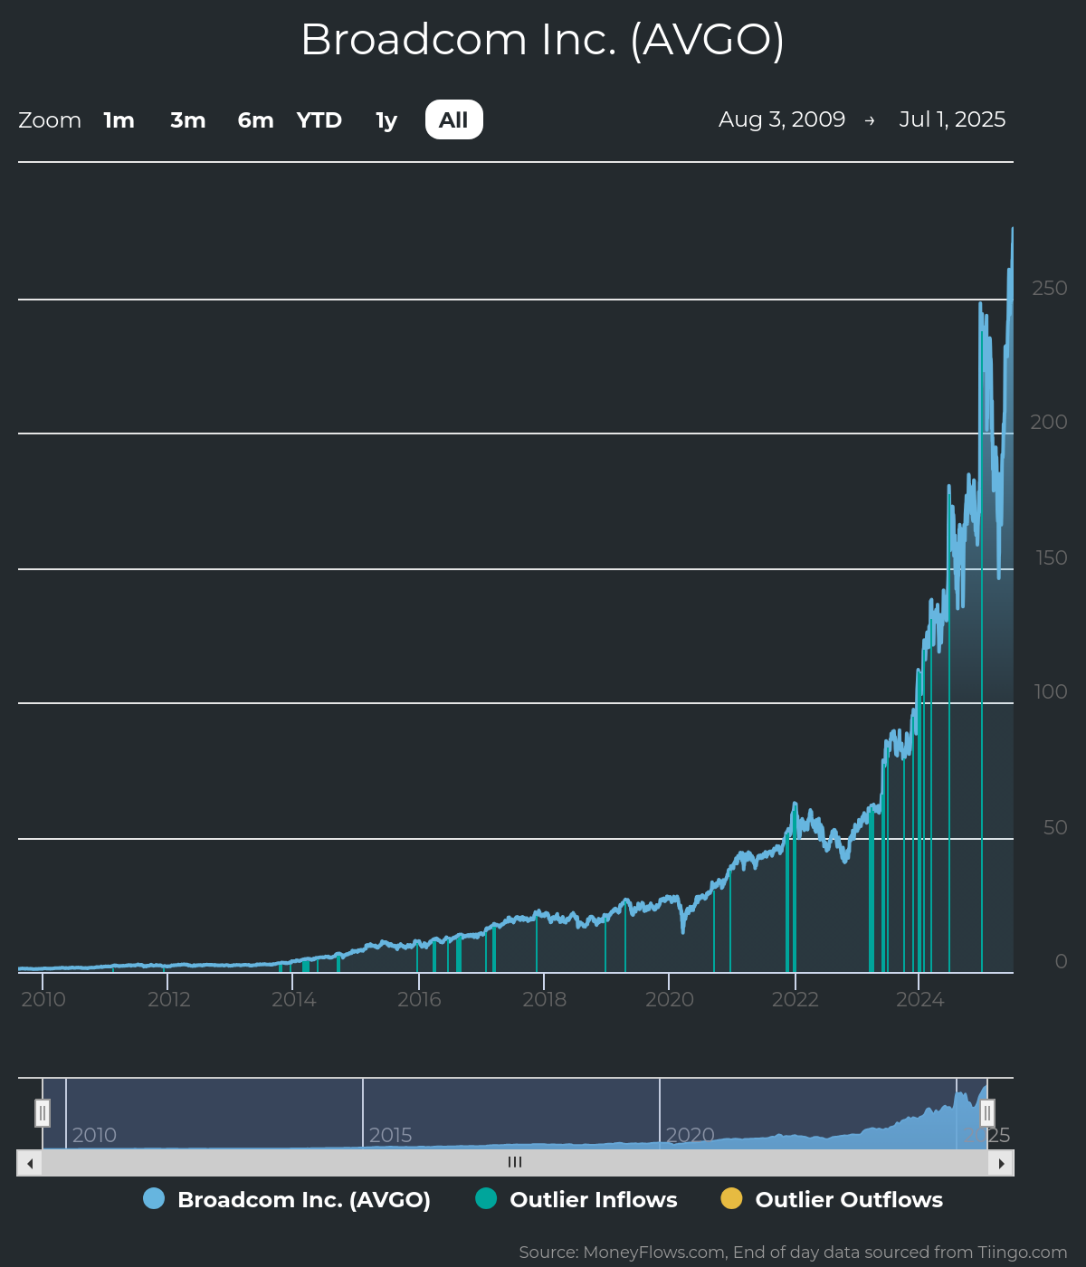Toggle the Outlier Inflows legend series
The image size is (1086, 1267).
click(576, 1199)
